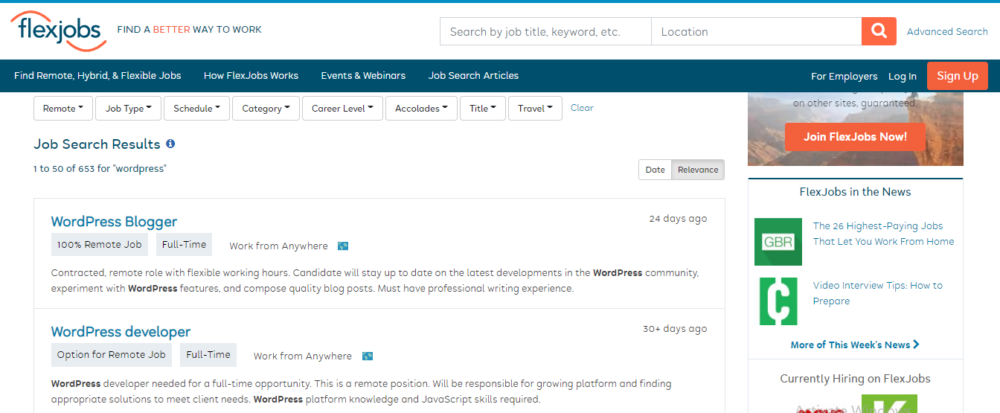
Task: Read the Video Interview Tips article
Action: tap(878, 293)
